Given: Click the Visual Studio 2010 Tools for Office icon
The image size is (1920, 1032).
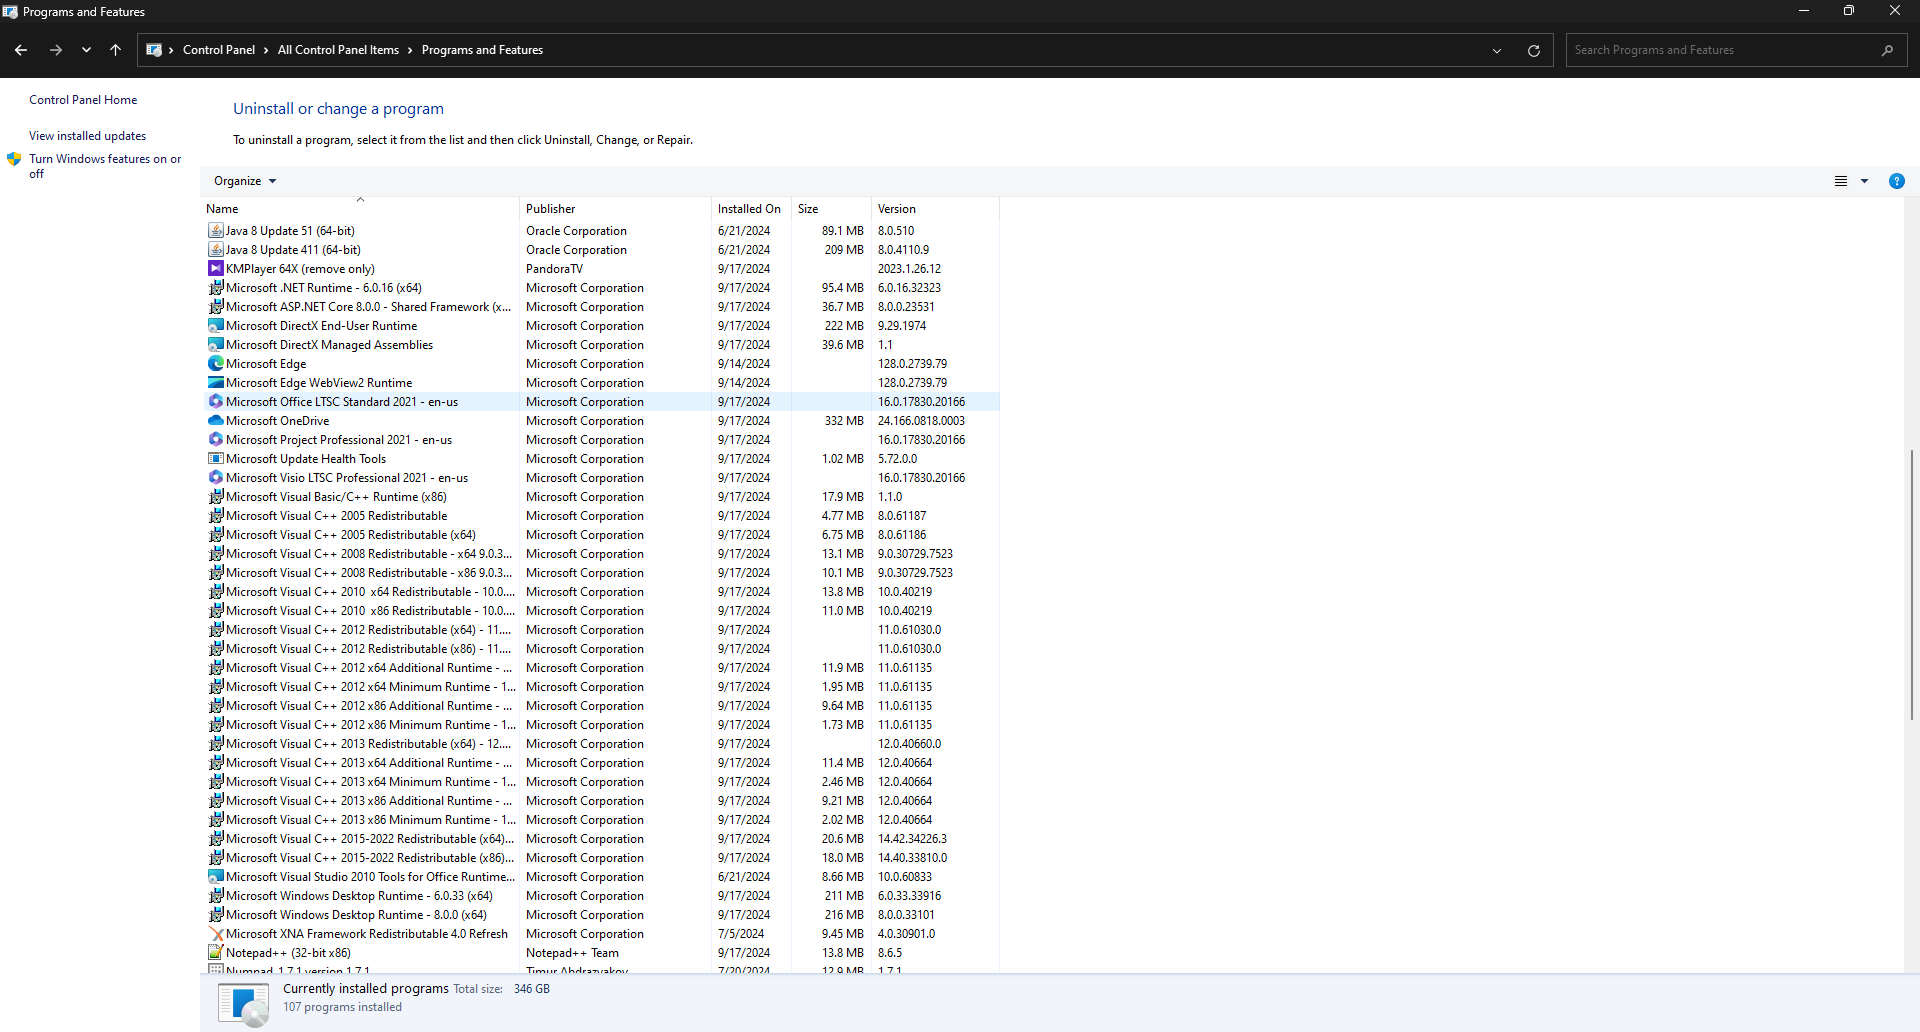Looking at the screenshot, I should [215, 877].
